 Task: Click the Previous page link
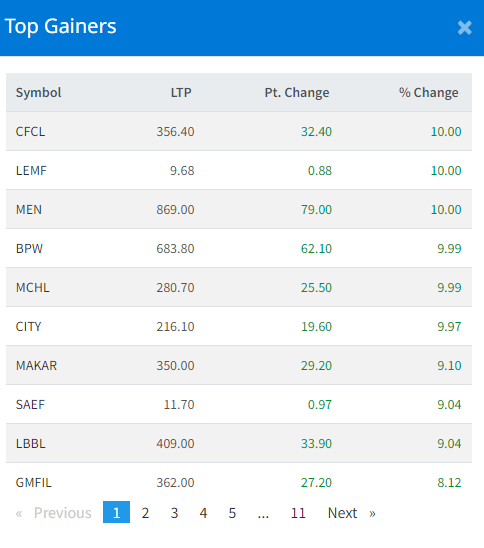54,513
